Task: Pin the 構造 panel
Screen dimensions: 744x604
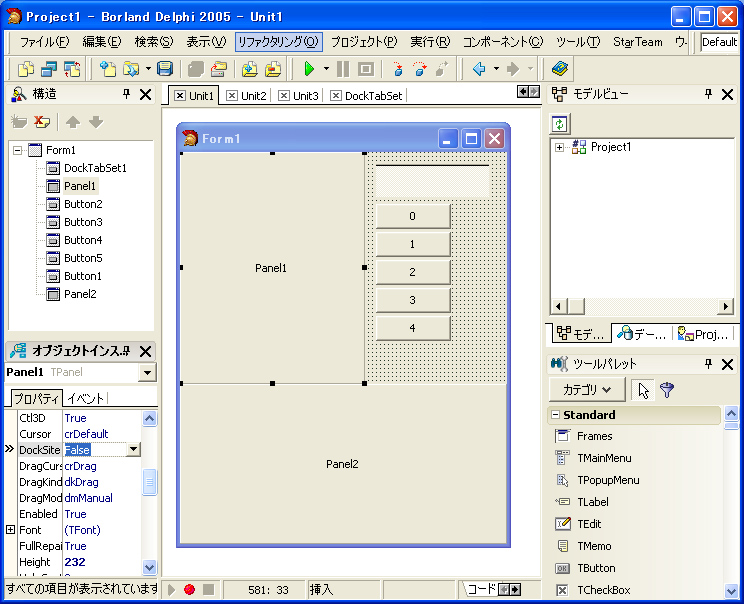Action: 126,94
